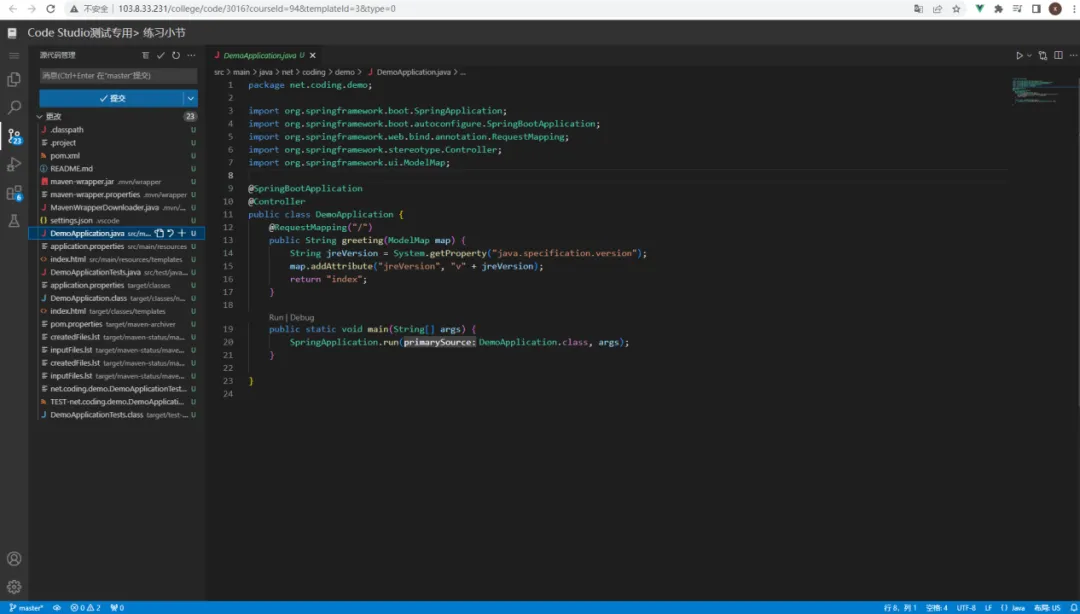The height and width of the screenshot is (614, 1080).
Task: Discard changes on DemoApplication.java row
Action: 170,234
